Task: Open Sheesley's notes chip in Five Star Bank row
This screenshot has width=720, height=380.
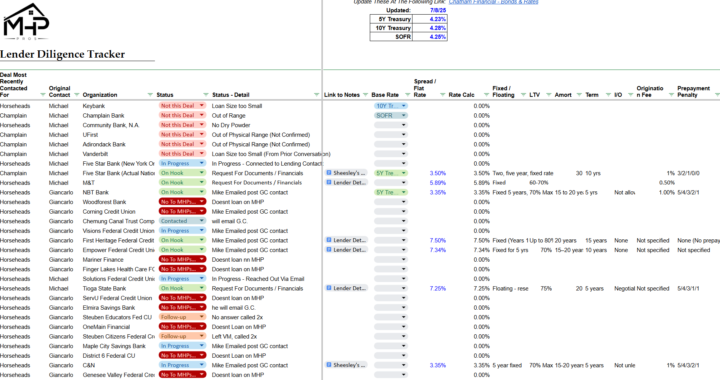Action: [347, 173]
